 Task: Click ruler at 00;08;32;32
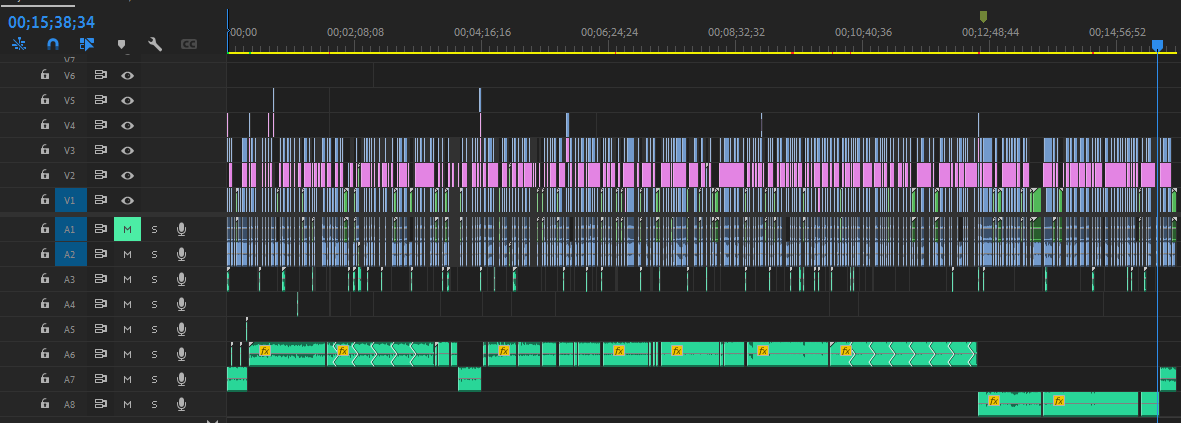(737, 32)
